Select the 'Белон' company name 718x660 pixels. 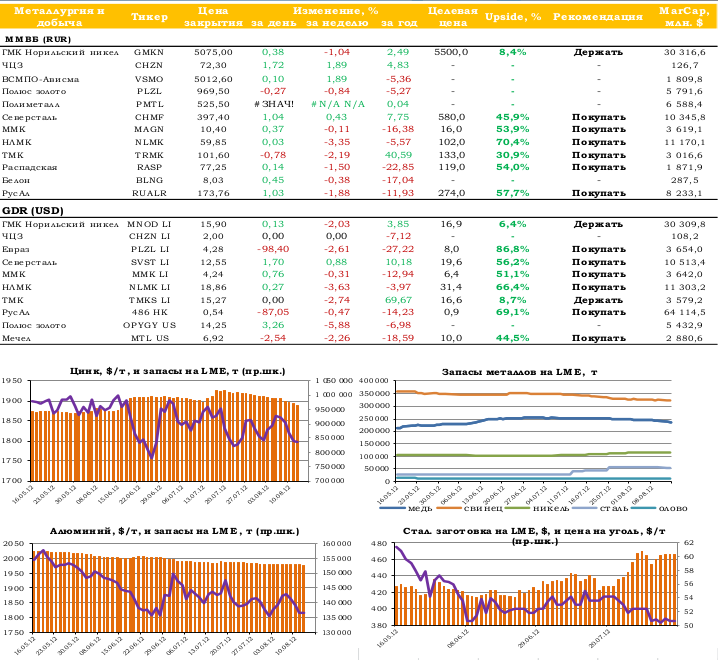pyautogui.click(x=16, y=180)
